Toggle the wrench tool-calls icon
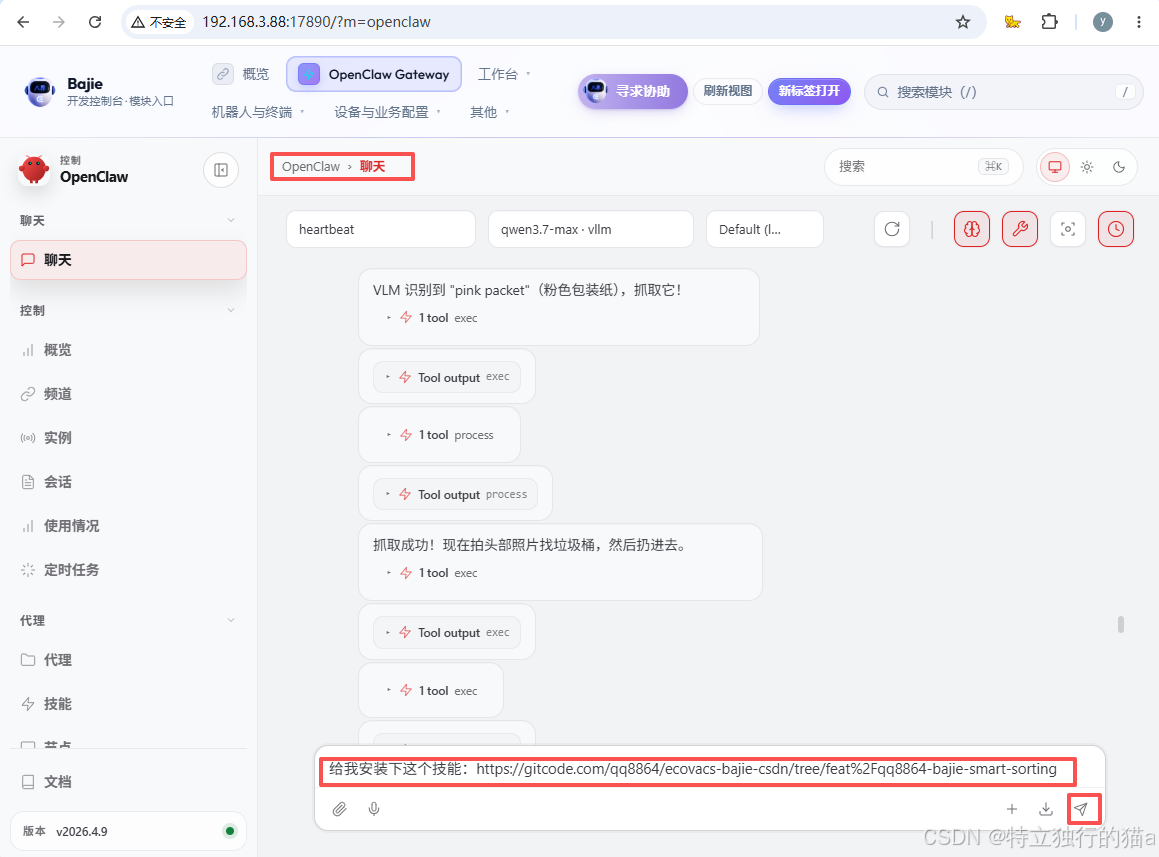1159x857 pixels. click(x=1020, y=229)
